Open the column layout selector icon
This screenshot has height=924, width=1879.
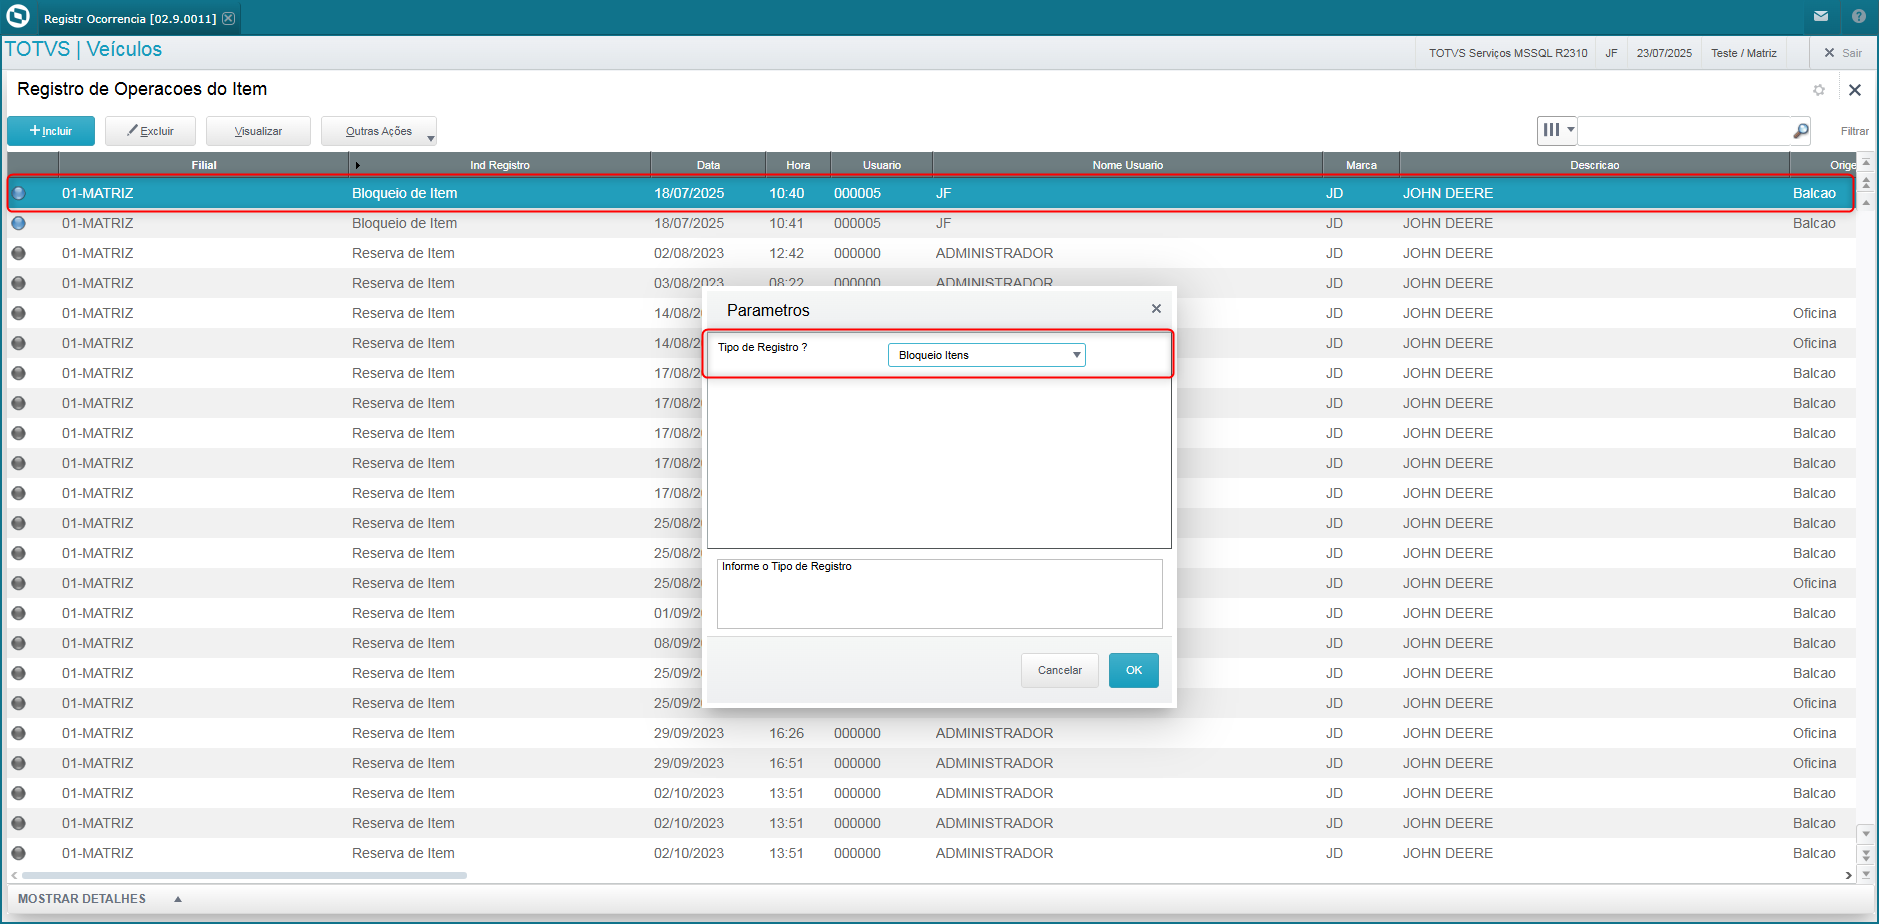click(x=1557, y=130)
